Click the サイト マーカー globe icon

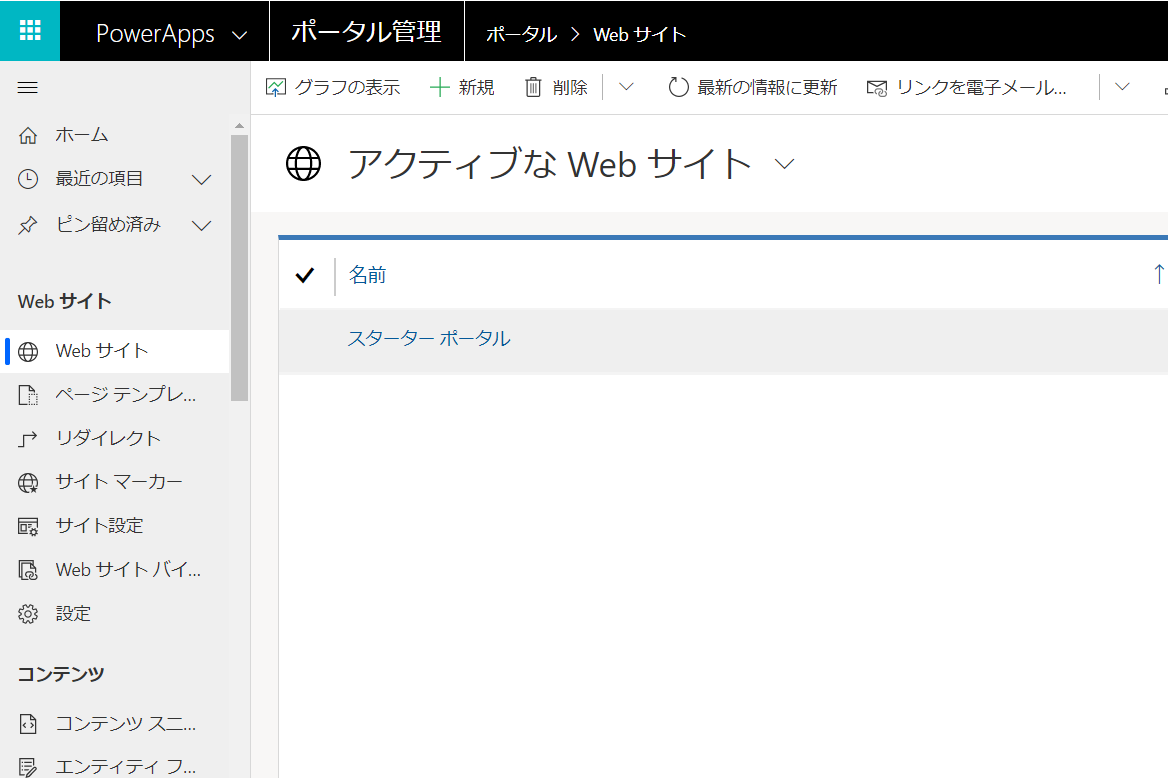tap(28, 483)
